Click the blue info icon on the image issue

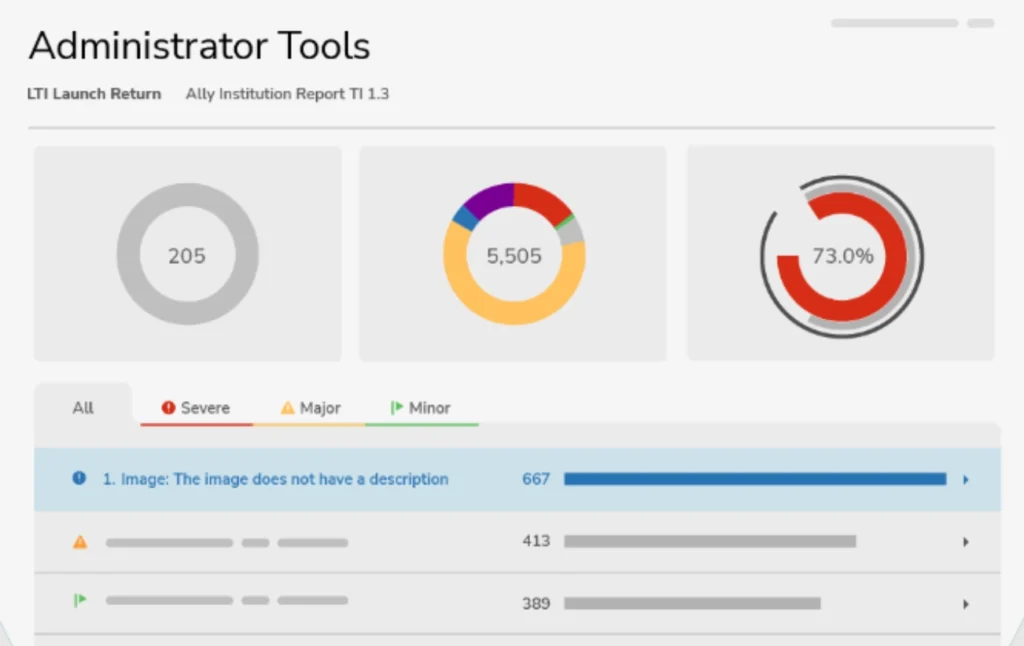click(x=78, y=478)
